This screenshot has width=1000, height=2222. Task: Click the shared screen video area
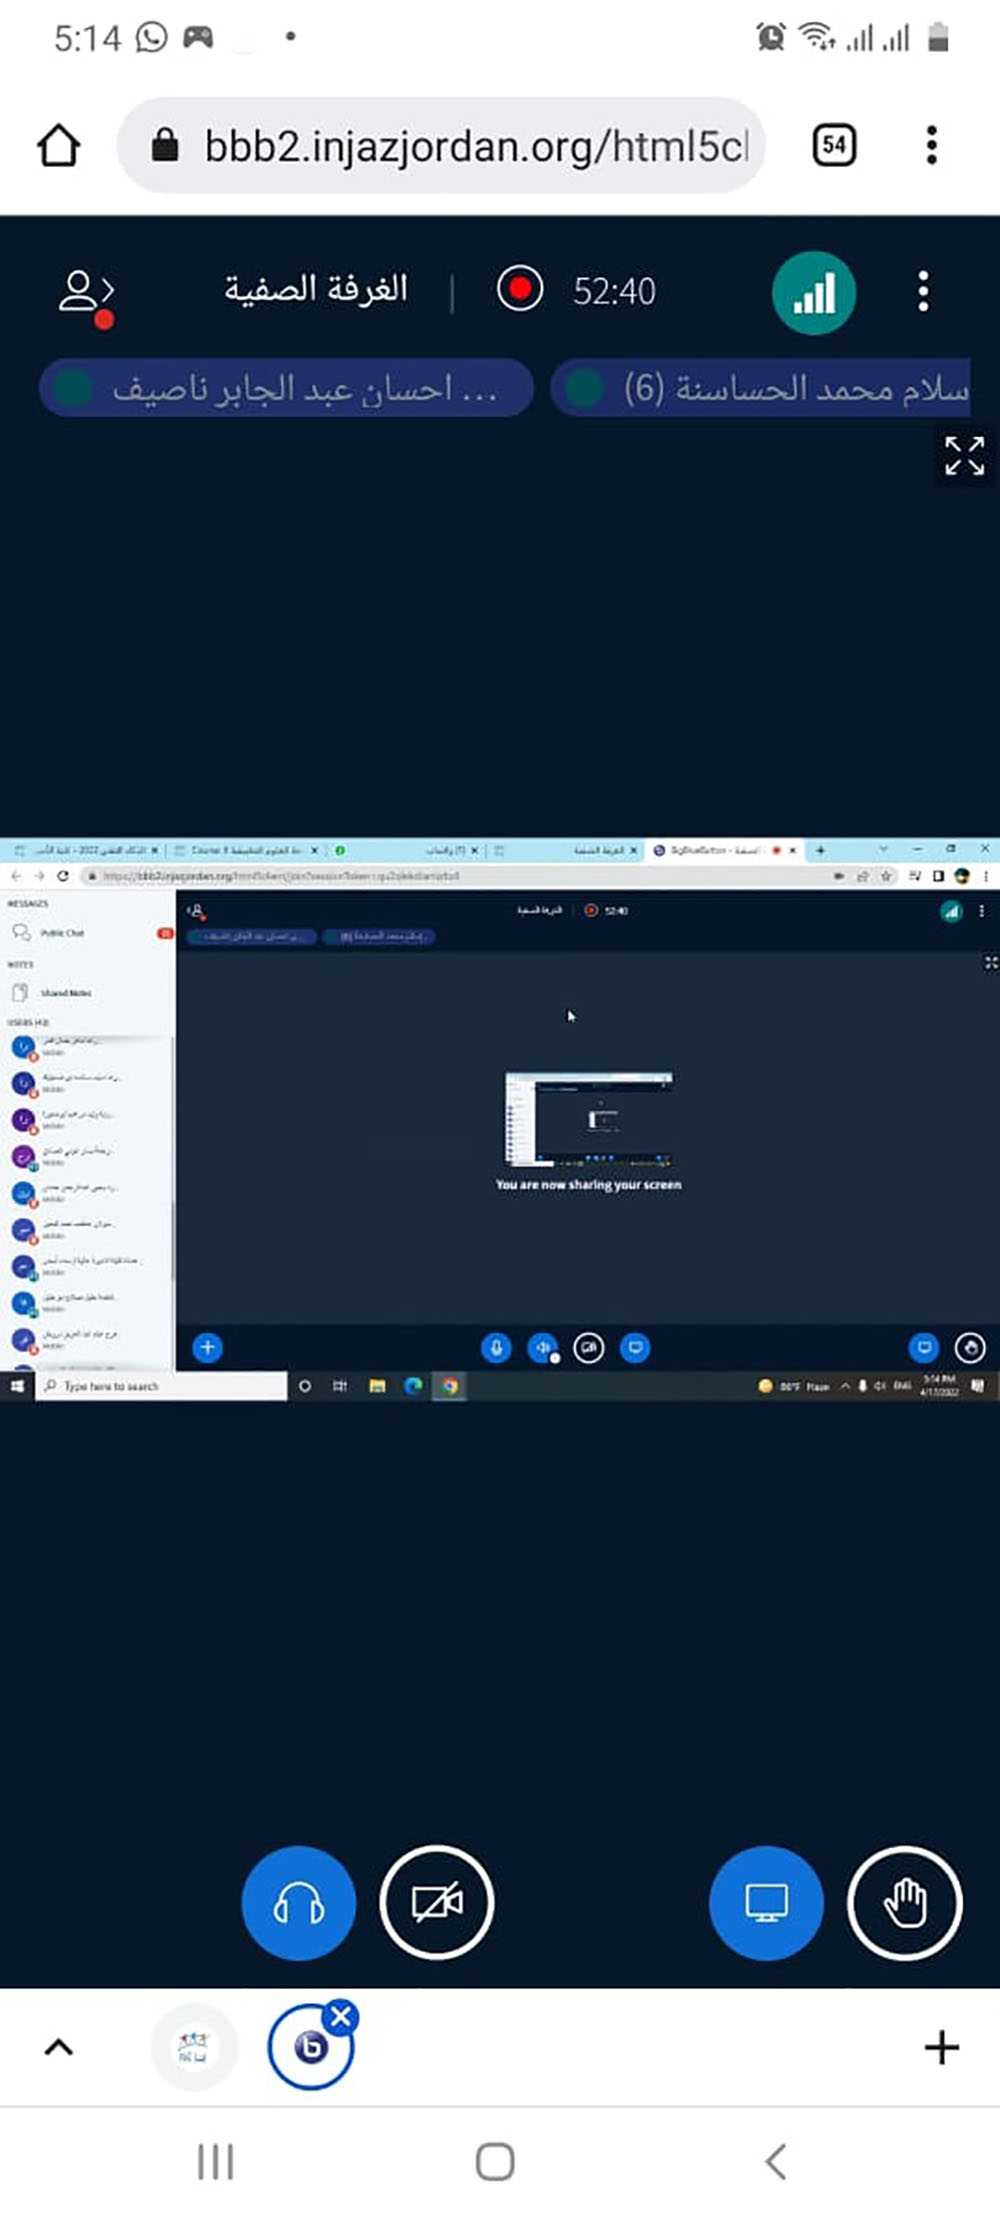[x=500, y=1118]
